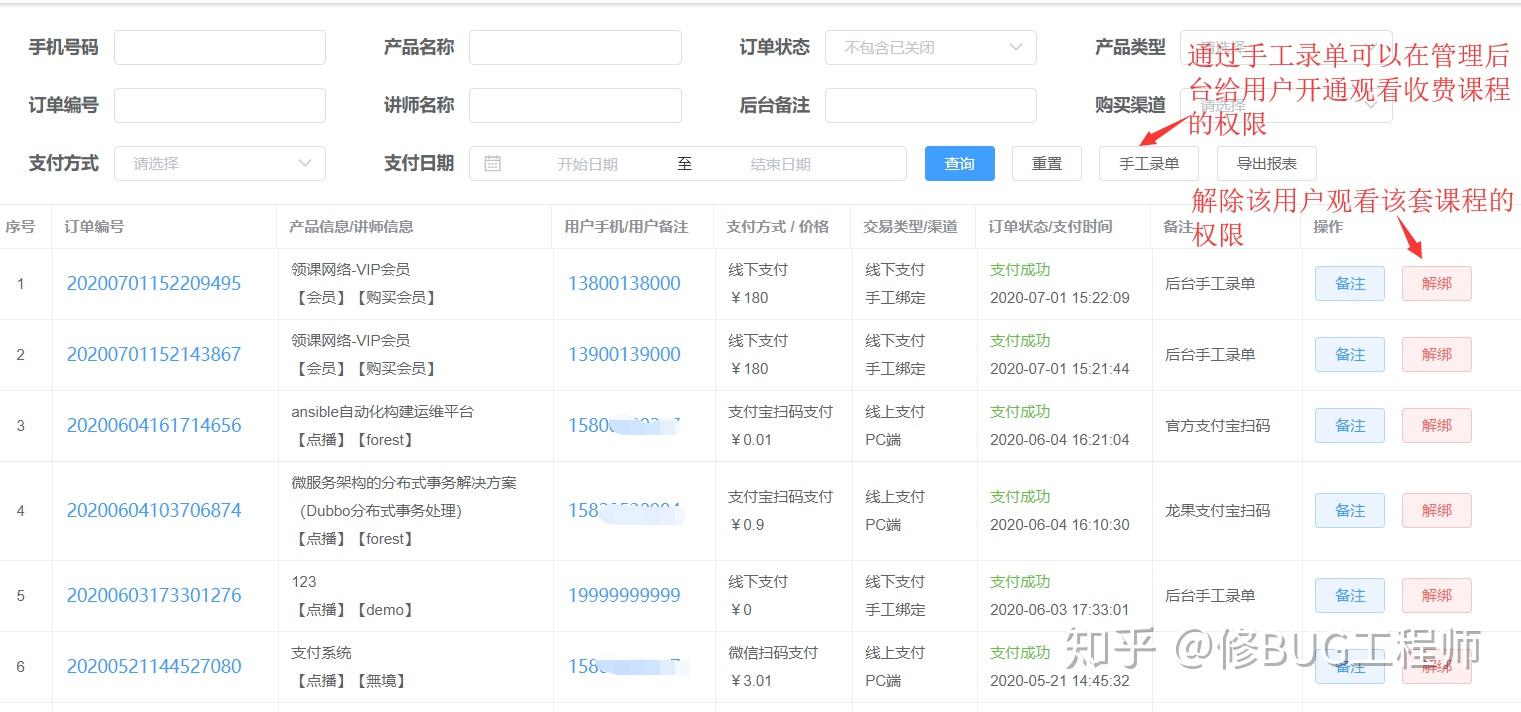
Task: Click order number 20200604161714656 link
Action: [x=153, y=425]
